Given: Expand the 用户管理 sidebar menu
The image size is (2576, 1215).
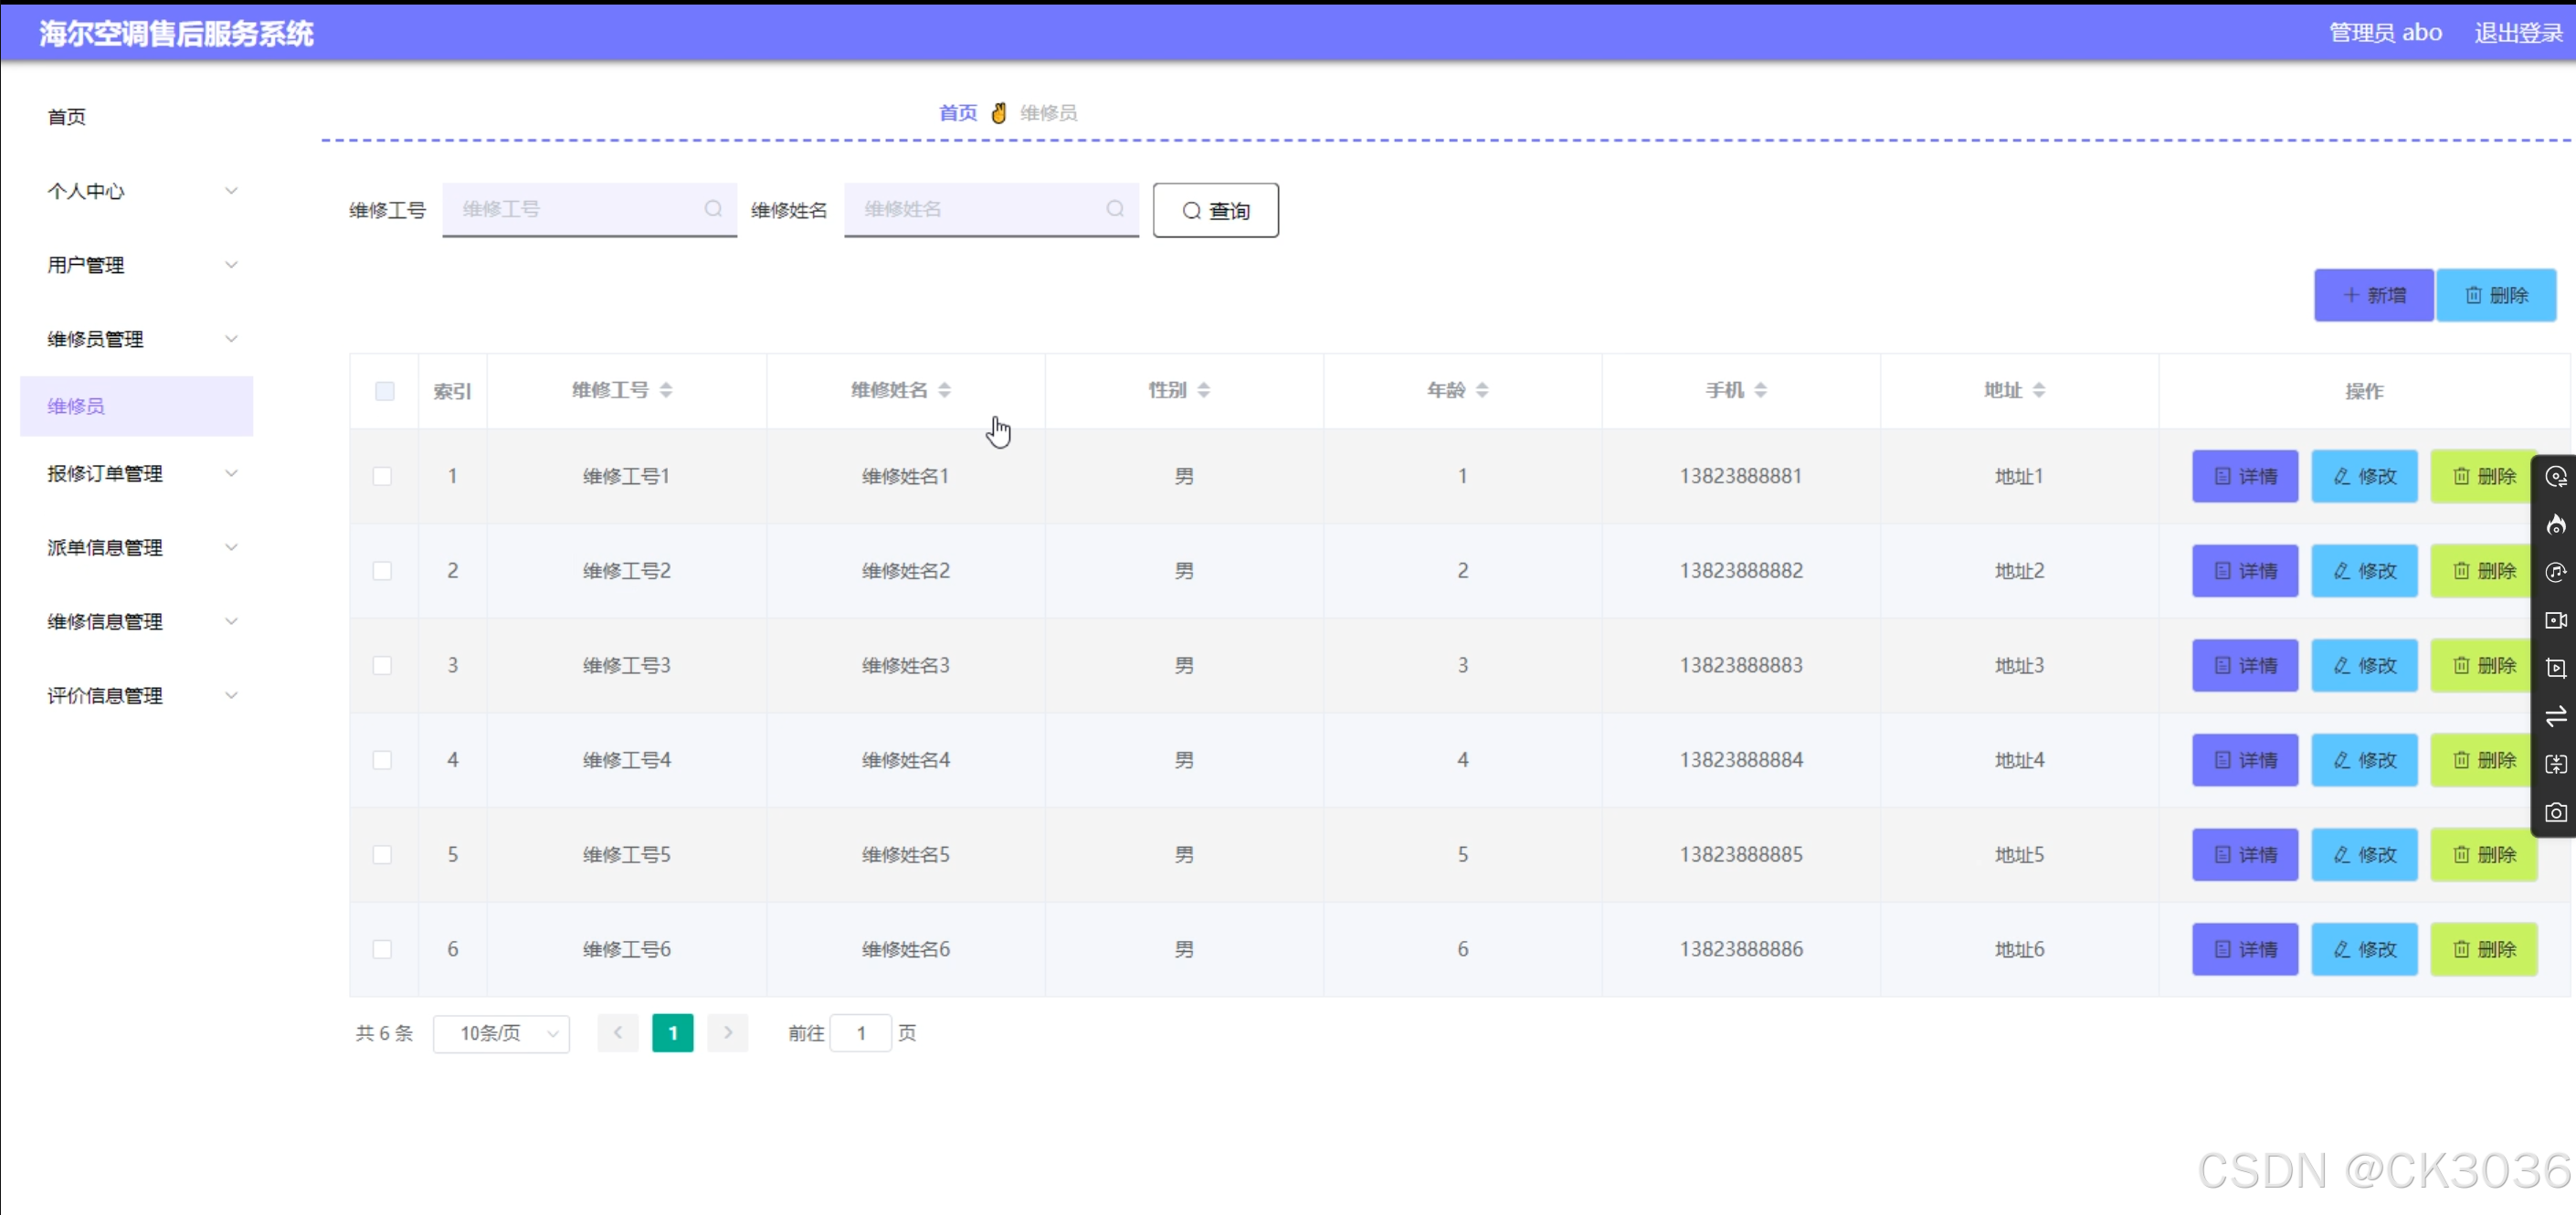Looking at the screenshot, I should (x=140, y=265).
